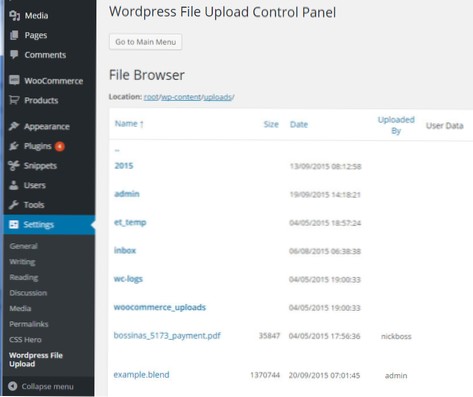This screenshot has width=473, height=397.
Task: Click the root location link
Action: coord(151,97)
